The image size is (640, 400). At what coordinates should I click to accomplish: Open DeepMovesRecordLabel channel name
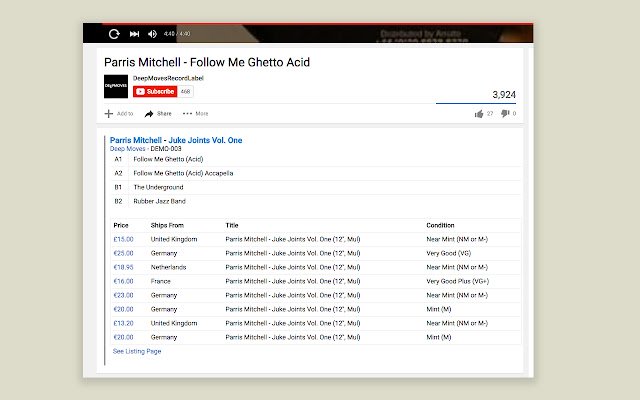pyautogui.click(x=168, y=78)
